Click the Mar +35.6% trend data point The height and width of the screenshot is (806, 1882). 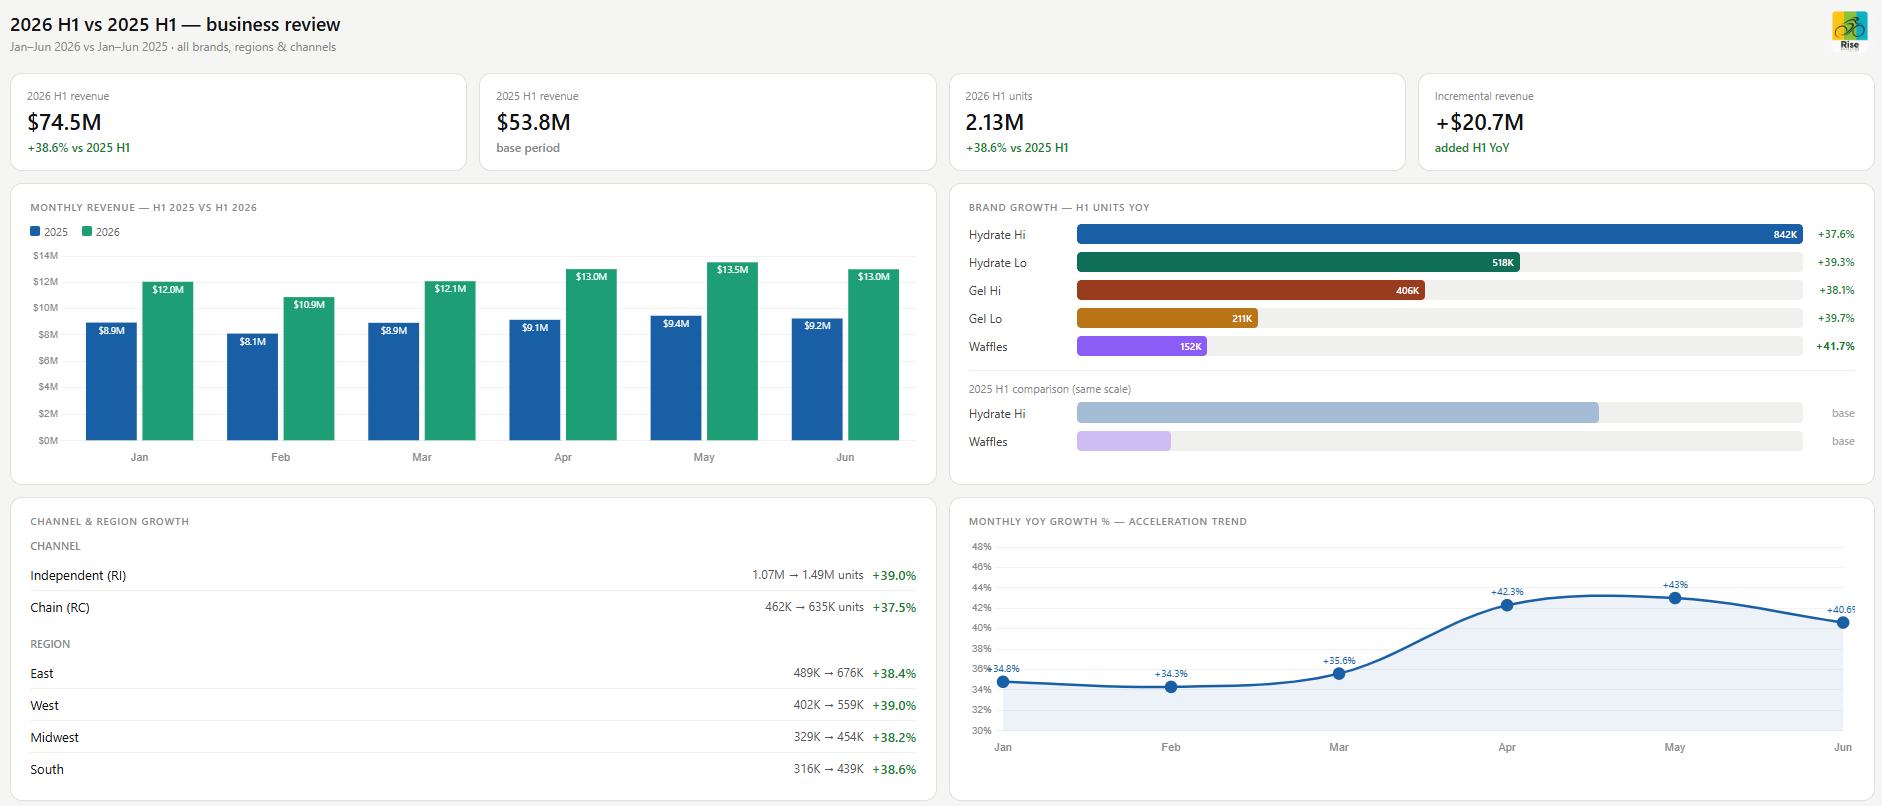click(x=1339, y=674)
